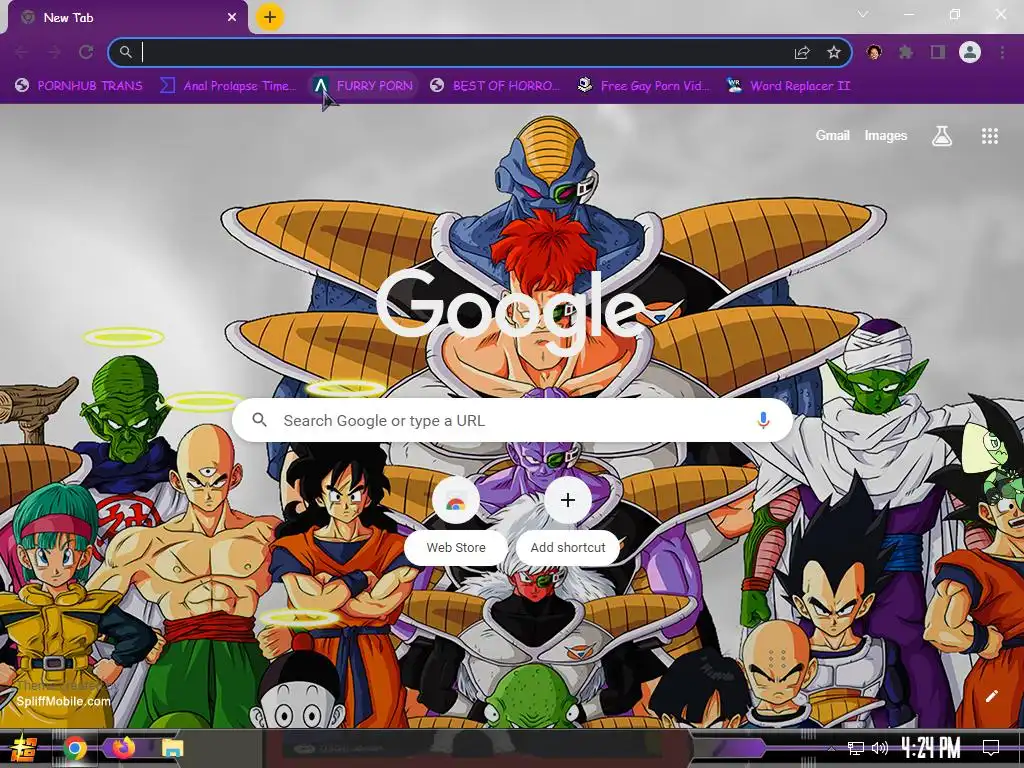
Task: Toggle the side panel
Action: pos(938,52)
